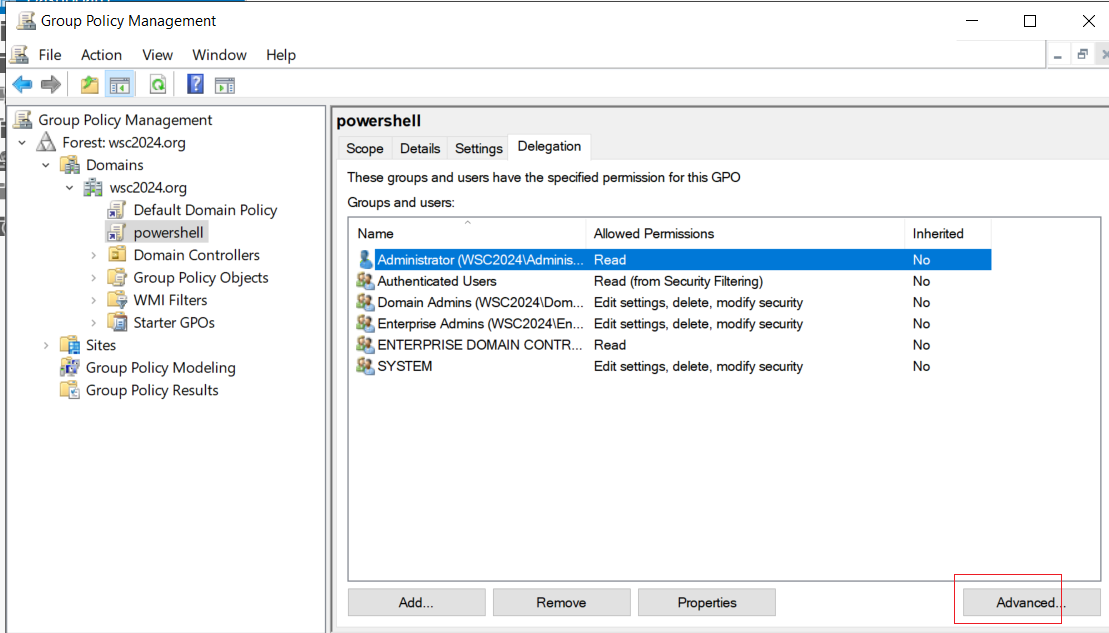Click the Forward arrow toolbar icon

pyautogui.click(x=51, y=85)
